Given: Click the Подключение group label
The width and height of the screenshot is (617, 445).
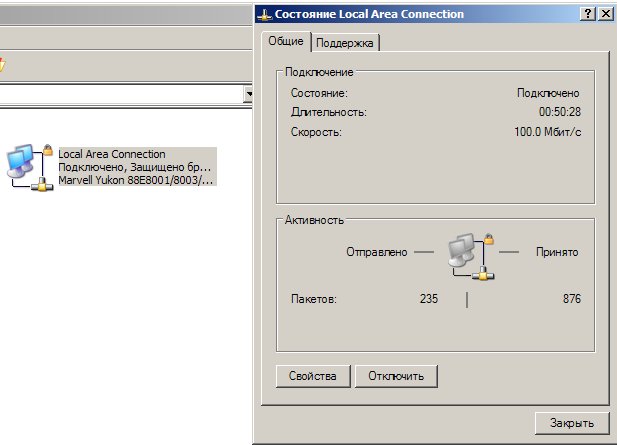Looking at the screenshot, I should pyautogui.click(x=319, y=72).
